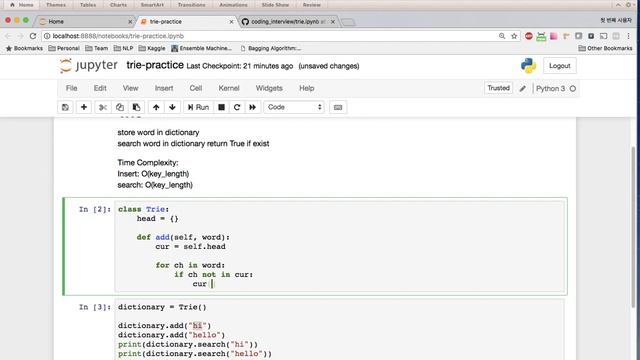
Task: Click the pencil edit mode icon
Action: 522,88
